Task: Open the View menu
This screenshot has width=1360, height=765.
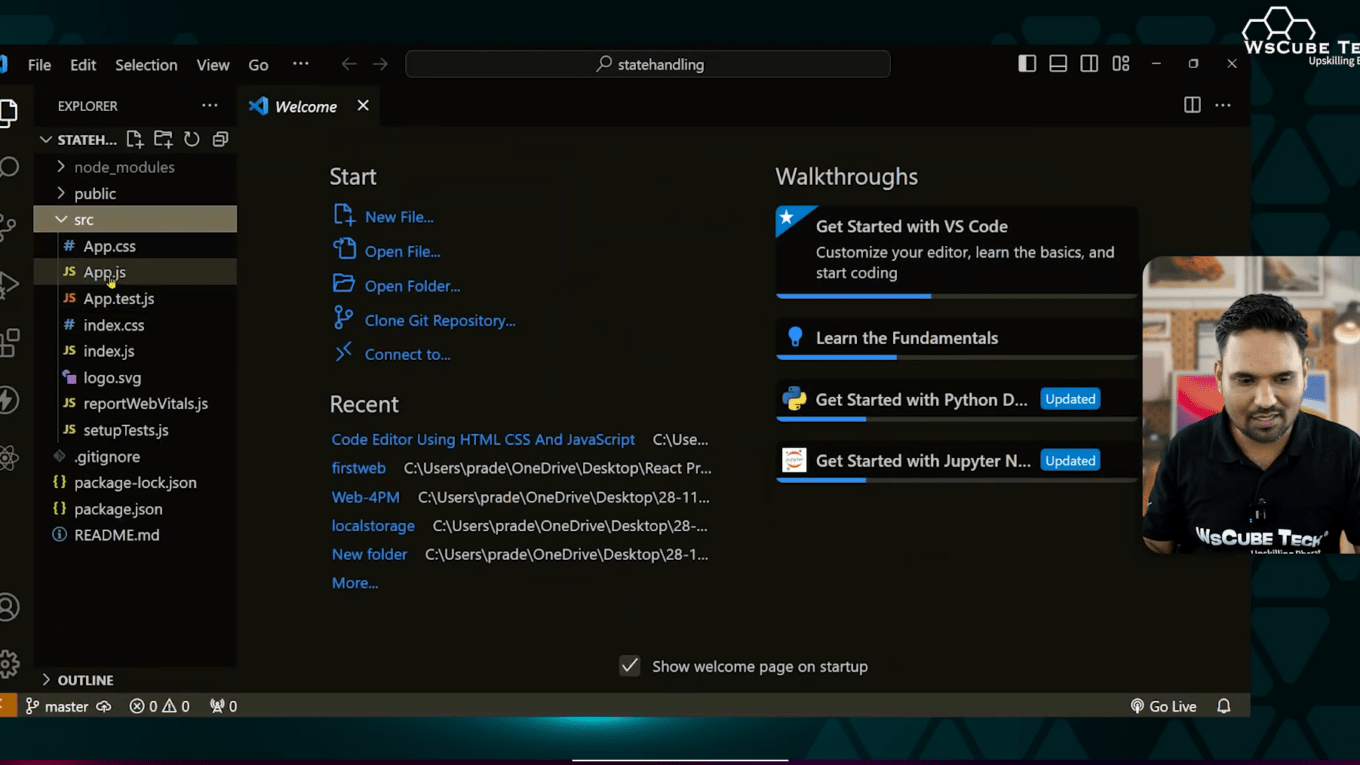Action: pos(213,64)
